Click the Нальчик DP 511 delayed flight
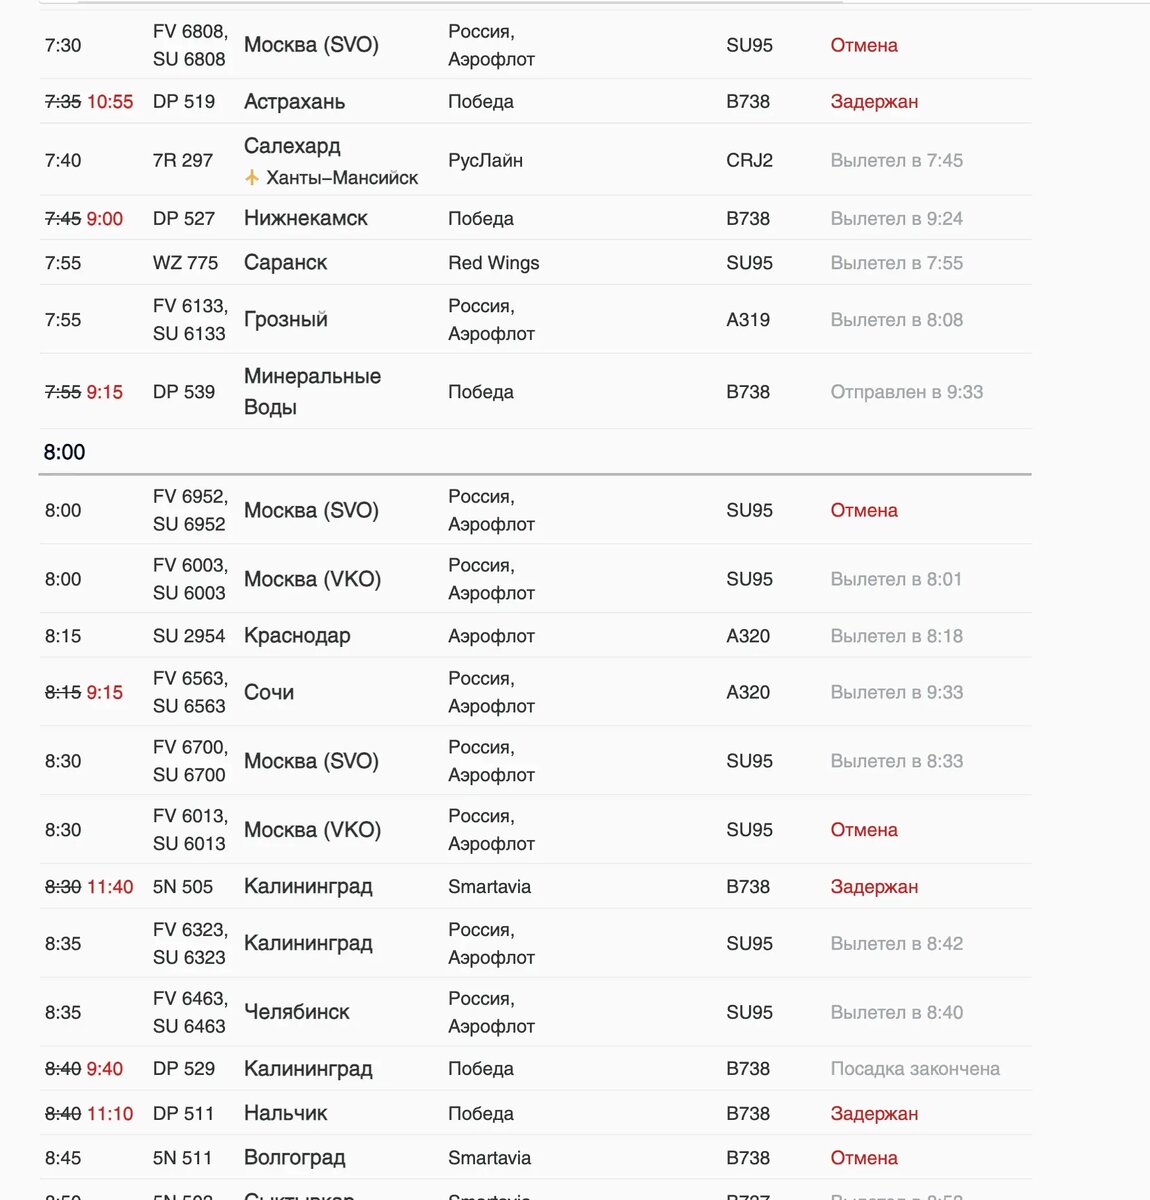The image size is (1150, 1200). point(535,1114)
